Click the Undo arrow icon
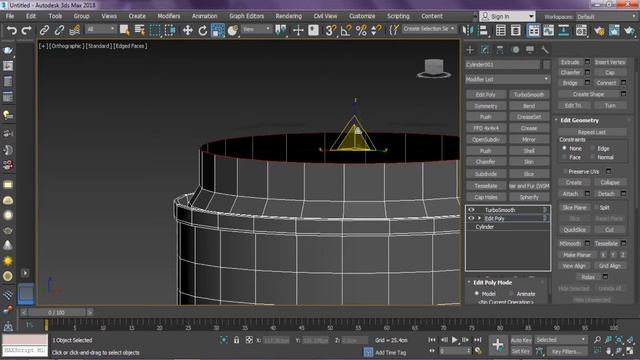 [12, 30]
